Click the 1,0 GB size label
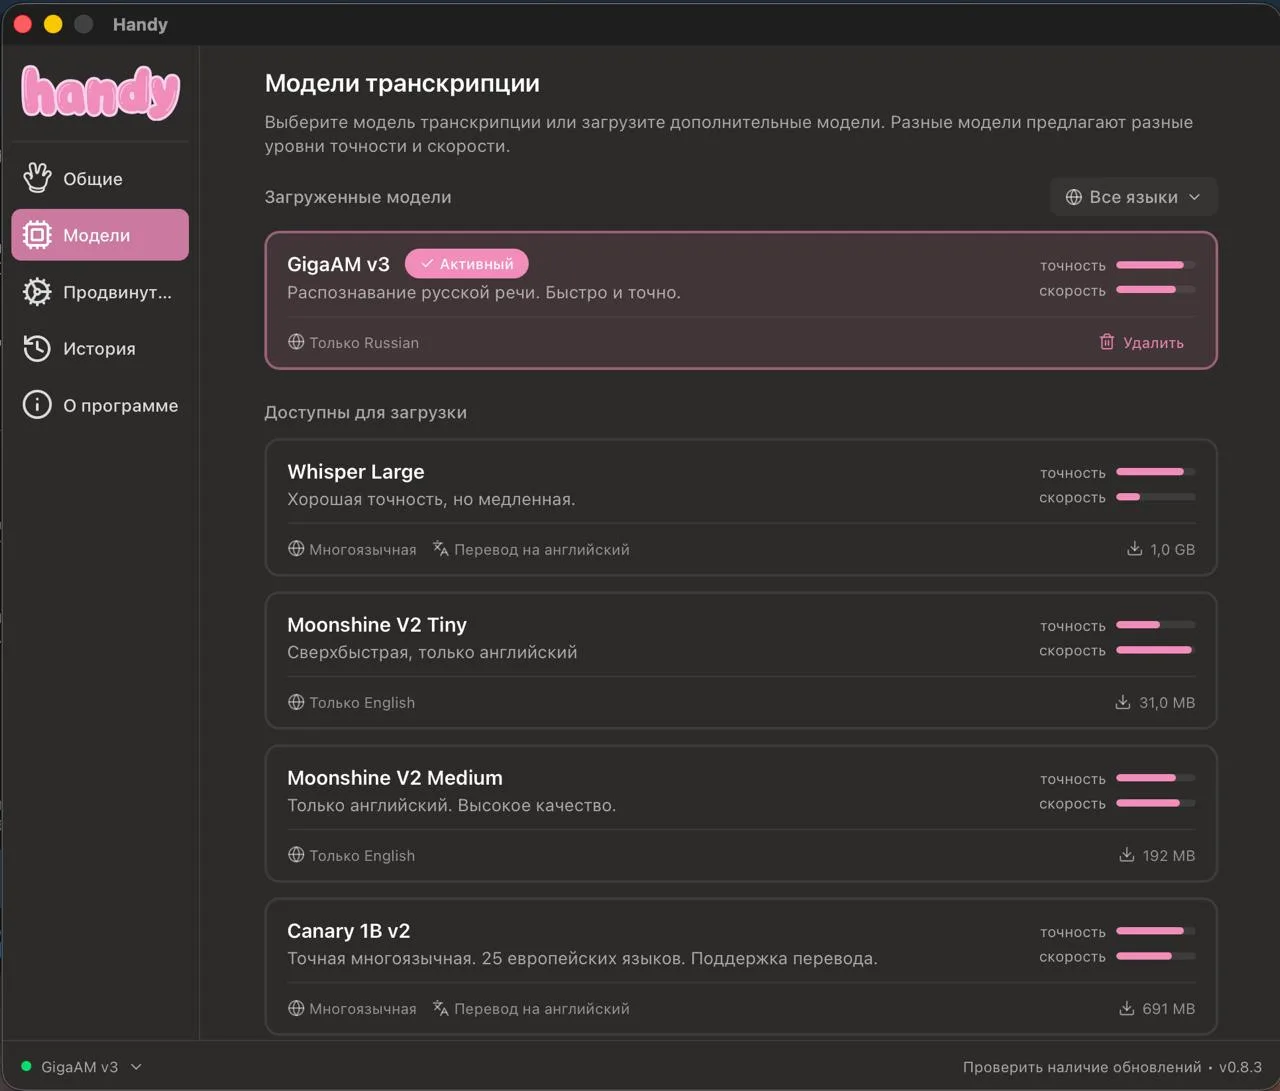Image resolution: width=1280 pixels, height=1091 pixels. coord(1172,549)
